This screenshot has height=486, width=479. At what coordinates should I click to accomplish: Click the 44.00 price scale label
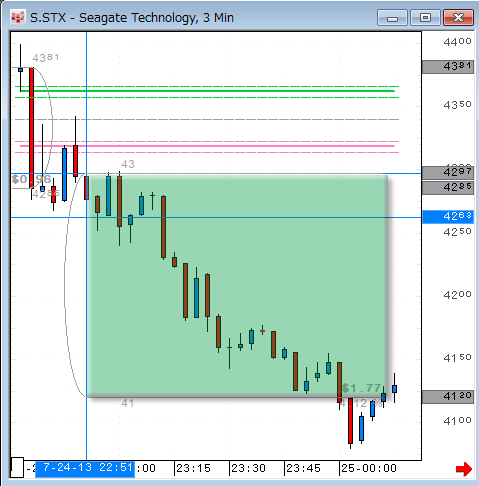coord(457,42)
